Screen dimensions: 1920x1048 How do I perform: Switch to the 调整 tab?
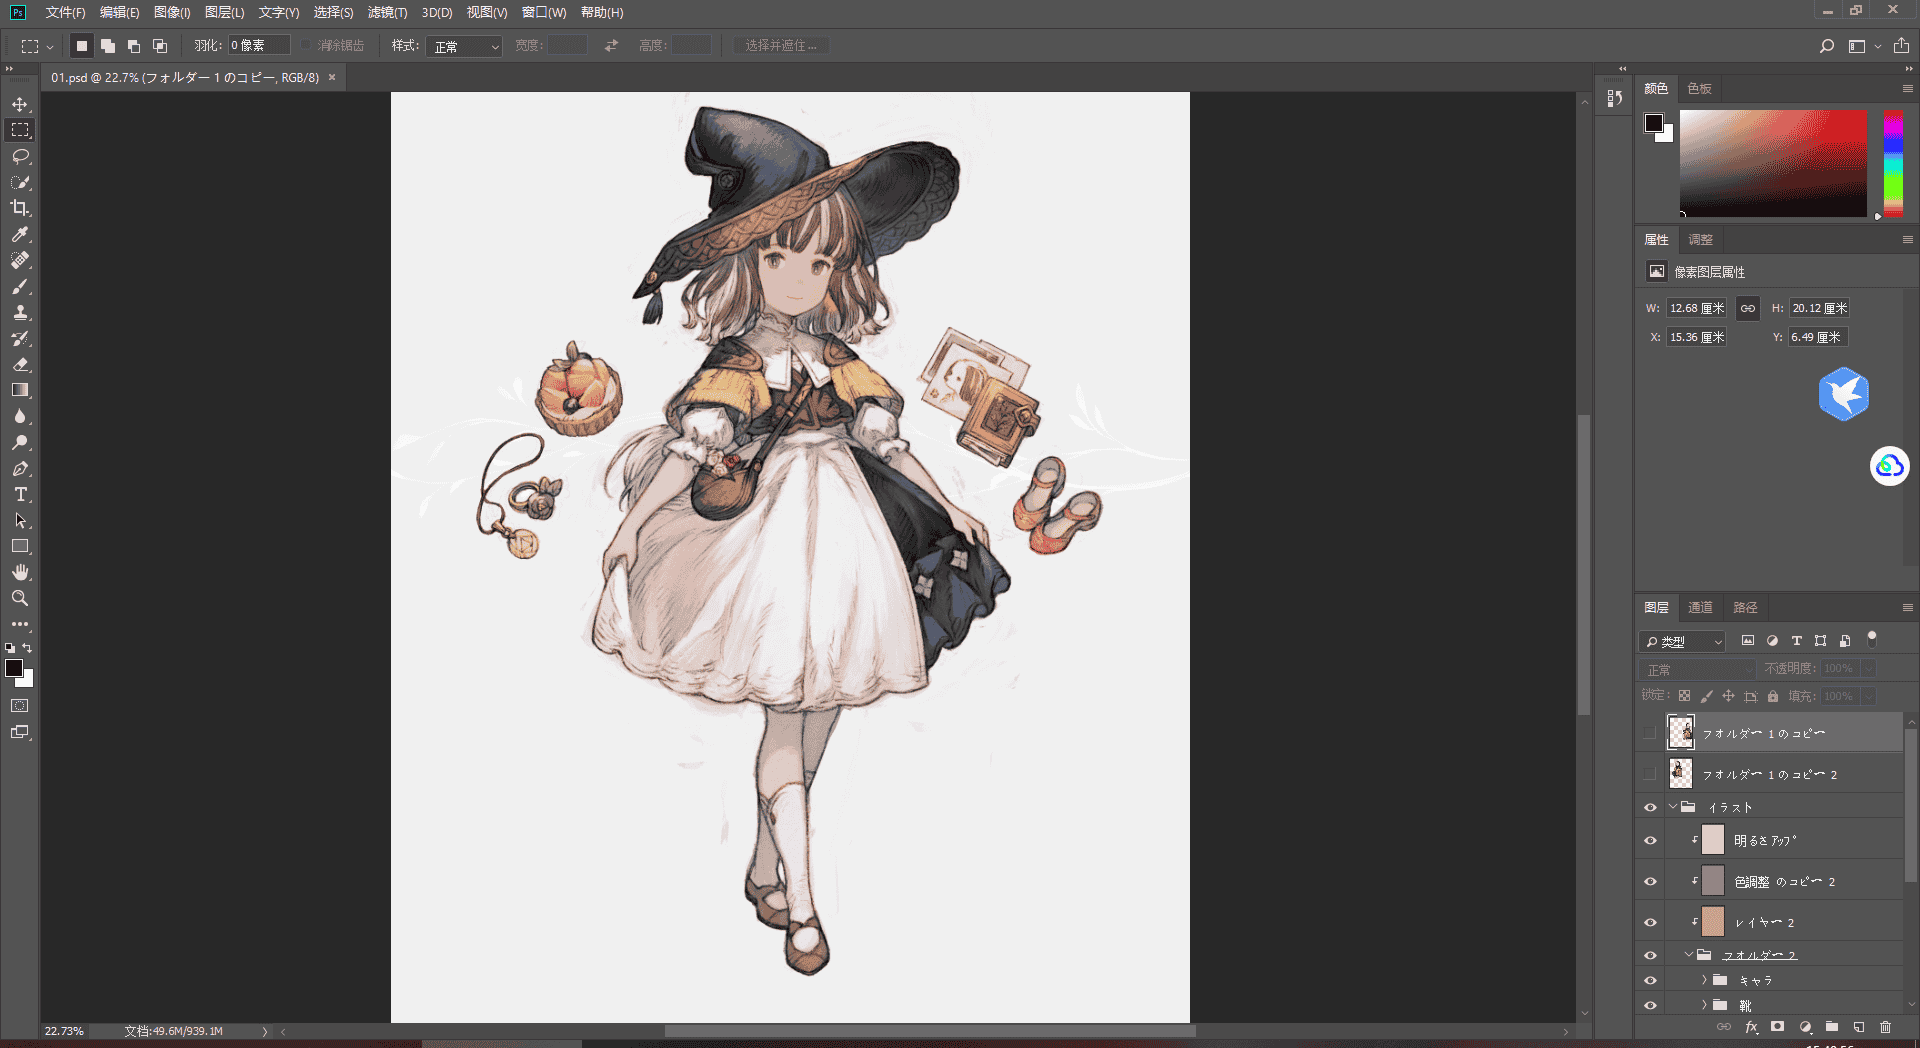[1700, 239]
